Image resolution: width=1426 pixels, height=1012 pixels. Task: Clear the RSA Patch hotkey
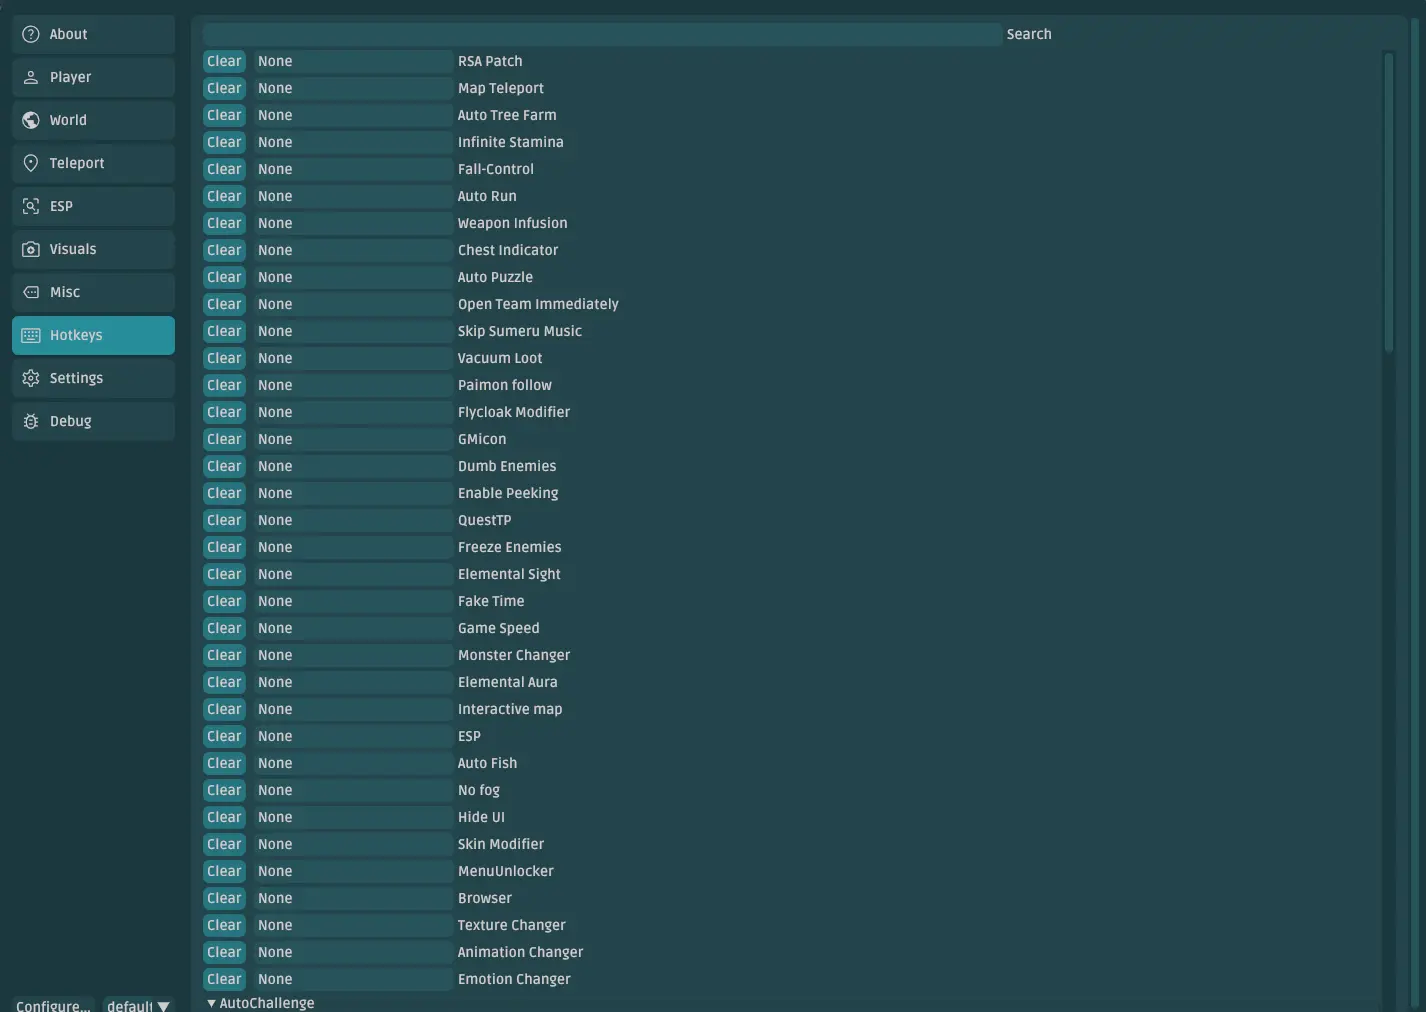pyautogui.click(x=224, y=61)
